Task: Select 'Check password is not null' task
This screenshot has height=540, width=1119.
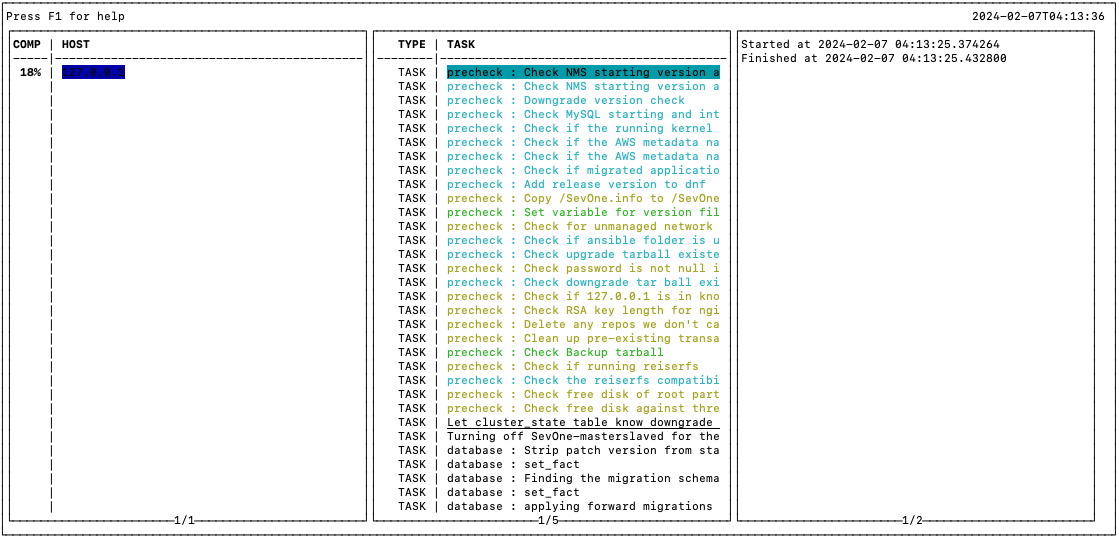Action: 583,268
